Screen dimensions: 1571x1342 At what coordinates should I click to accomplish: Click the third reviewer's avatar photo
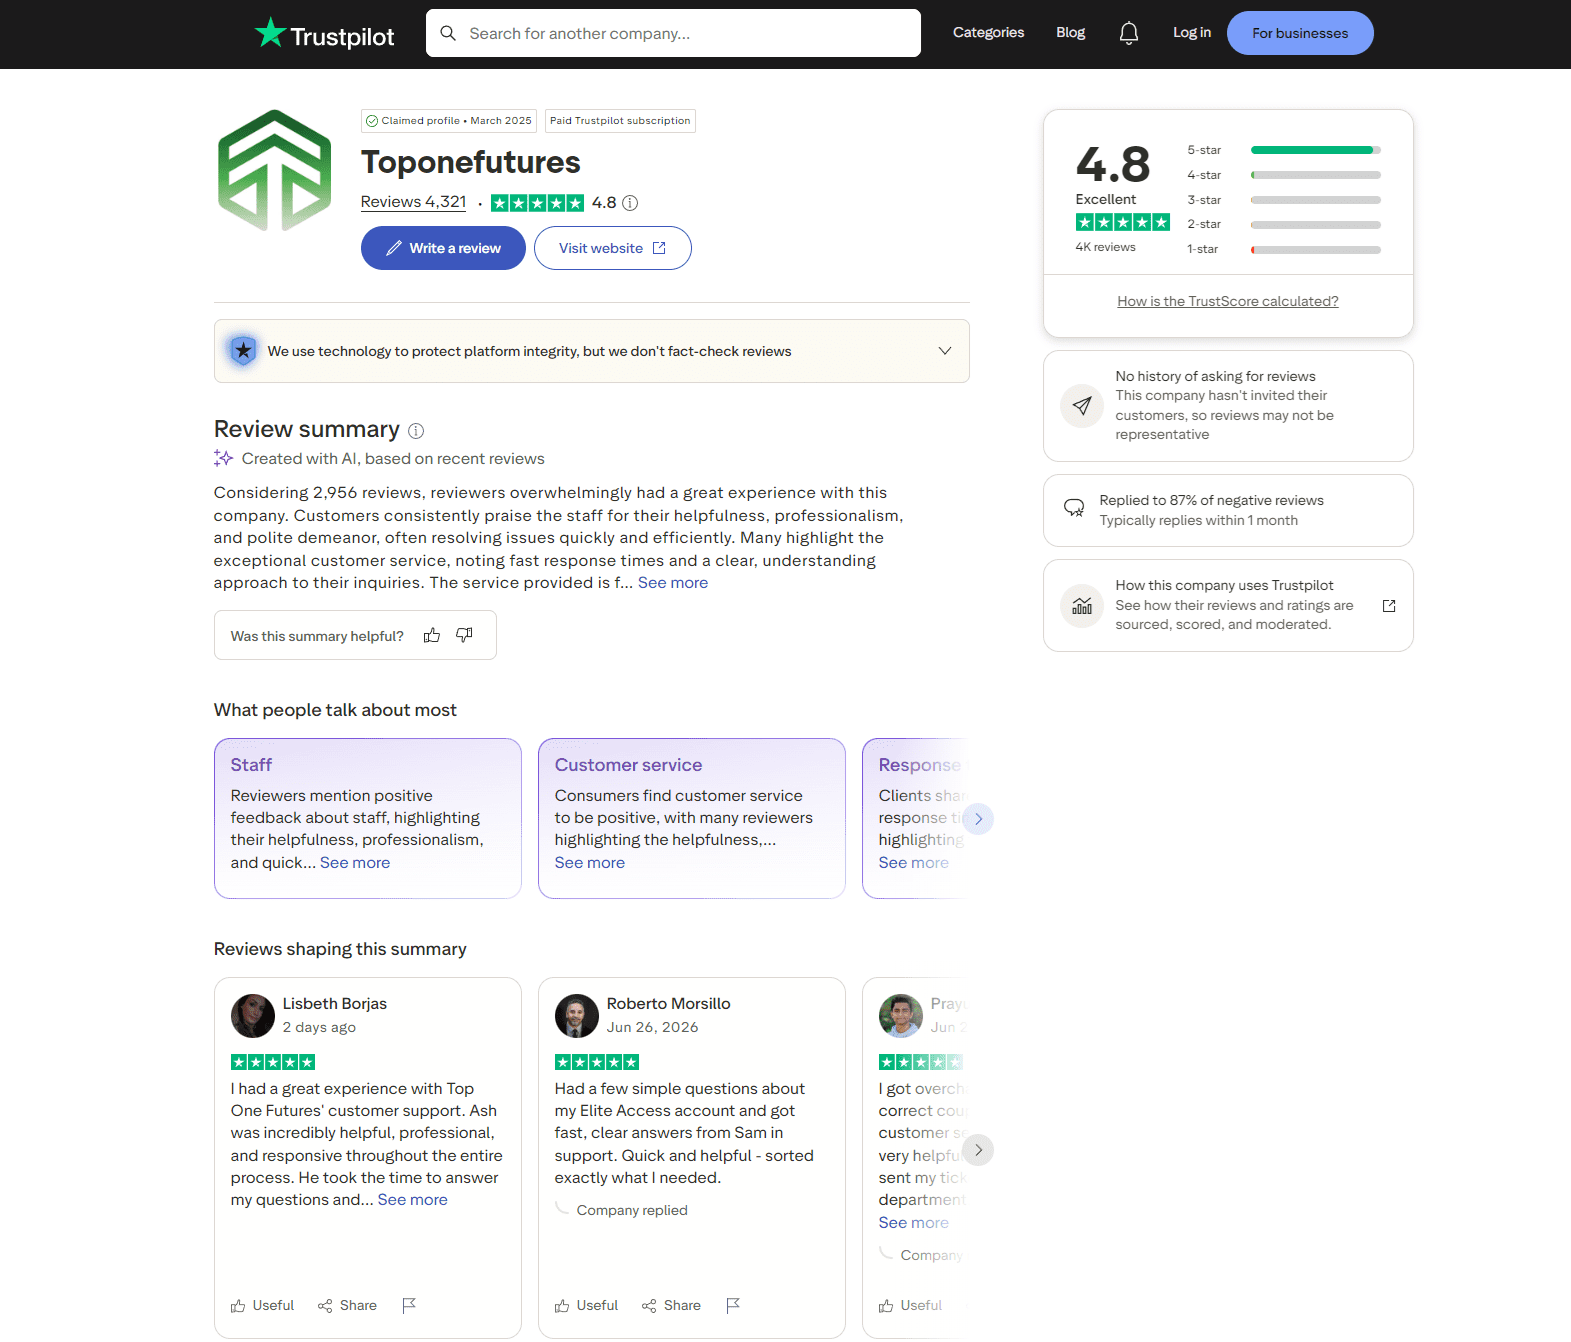click(x=901, y=1016)
